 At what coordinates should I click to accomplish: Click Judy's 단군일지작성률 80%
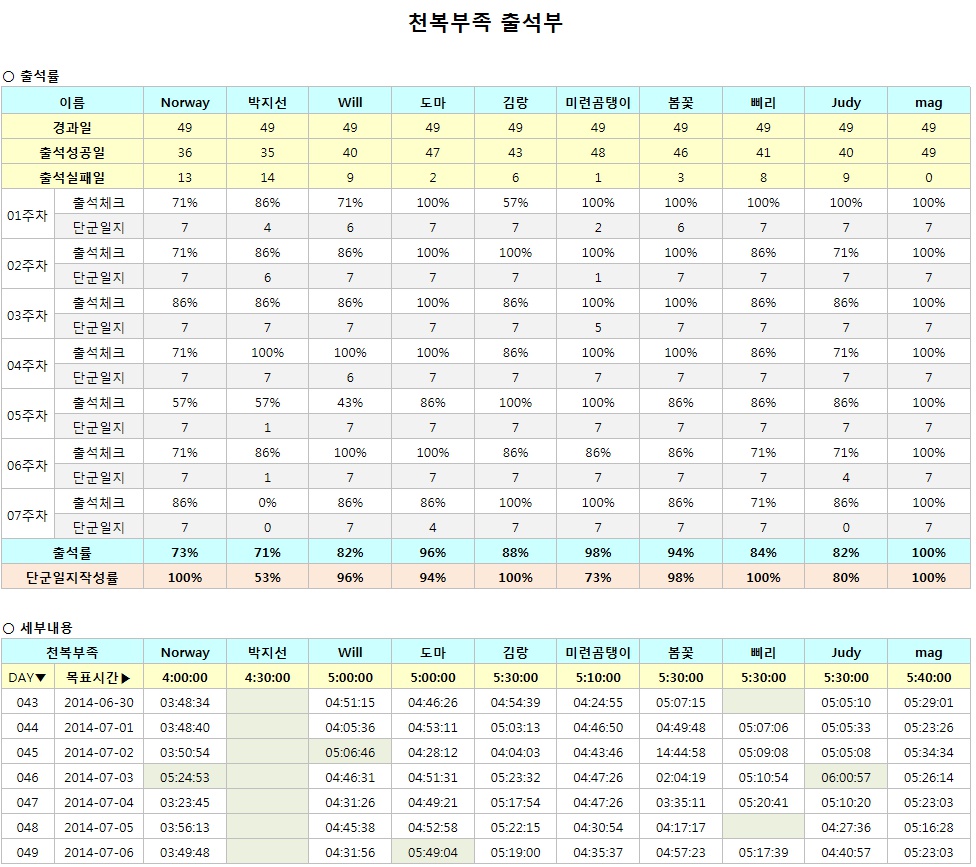click(x=846, y=577)
